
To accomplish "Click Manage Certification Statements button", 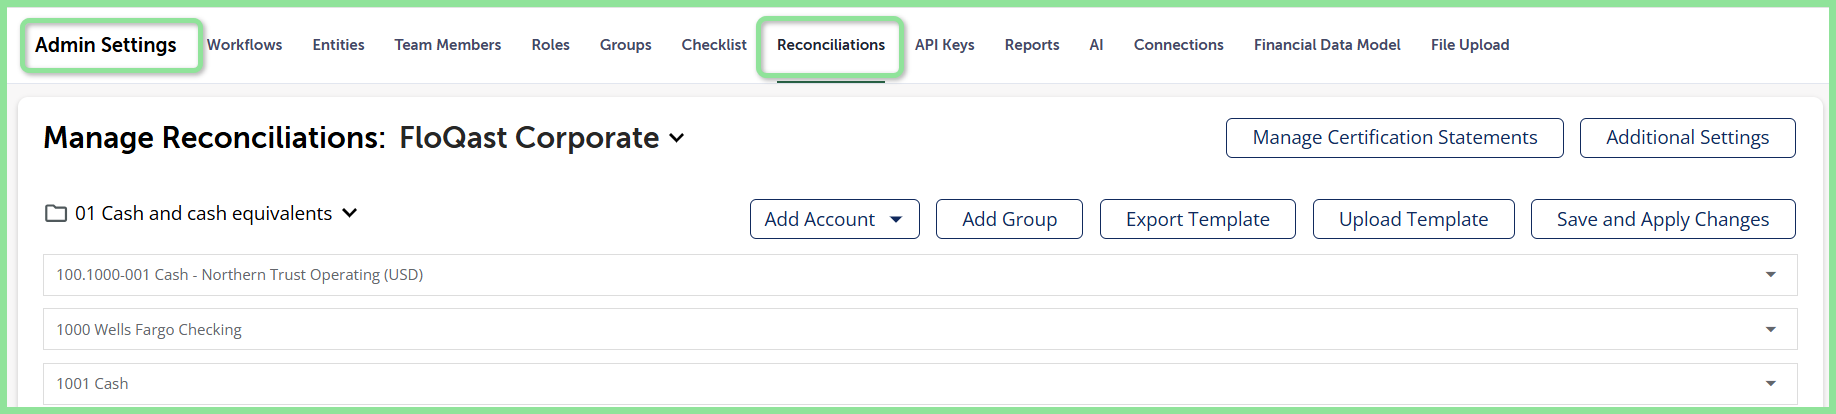I will click(x=1395, y=138).
